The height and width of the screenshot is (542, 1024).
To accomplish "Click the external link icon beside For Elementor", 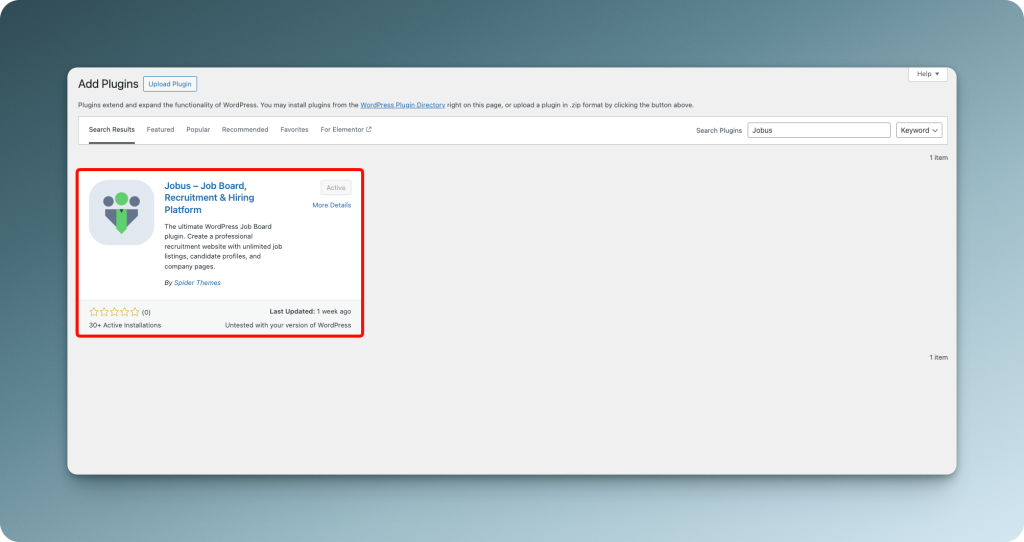I will pos(369,130).
